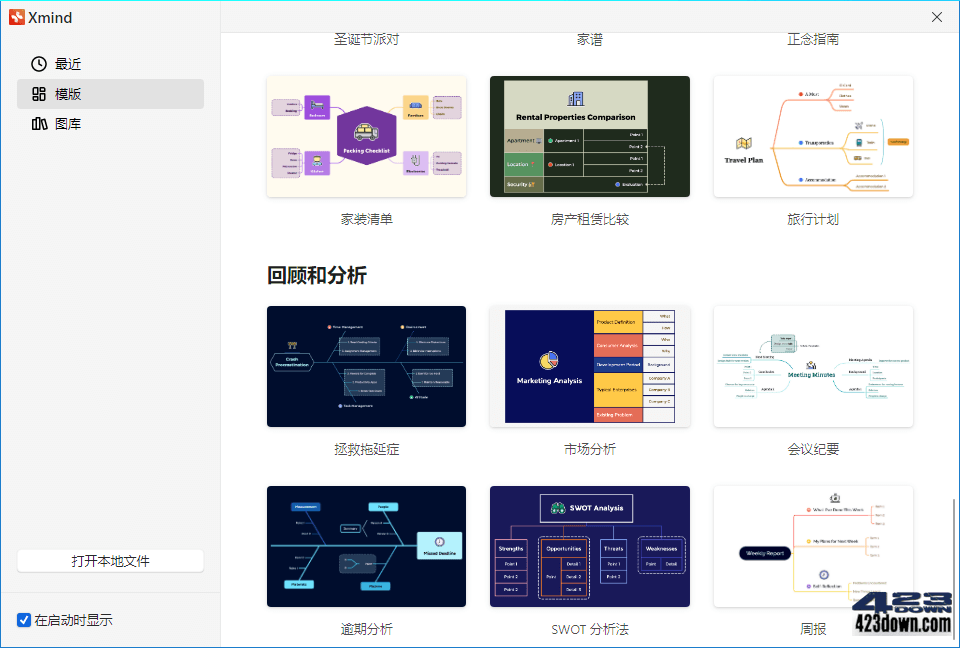Uncheck the 在启动时显示 checkbox
This screenshot has width=960, height=648.
coord(22,620)
